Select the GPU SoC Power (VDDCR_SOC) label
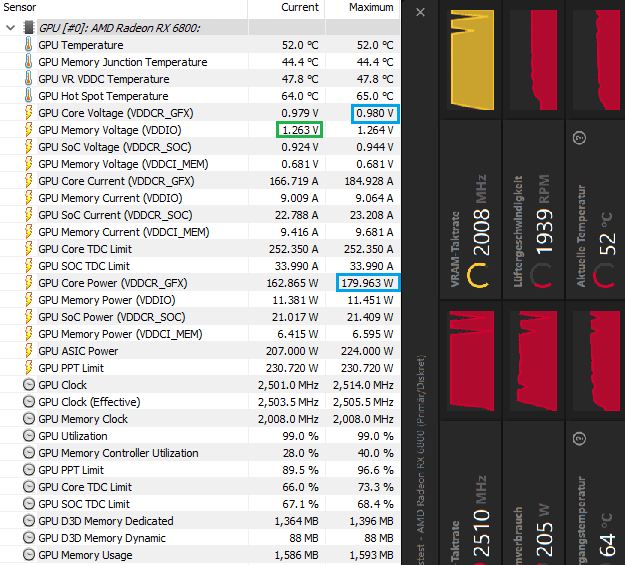This screenshot has height=565, width=625. (112, 317)
